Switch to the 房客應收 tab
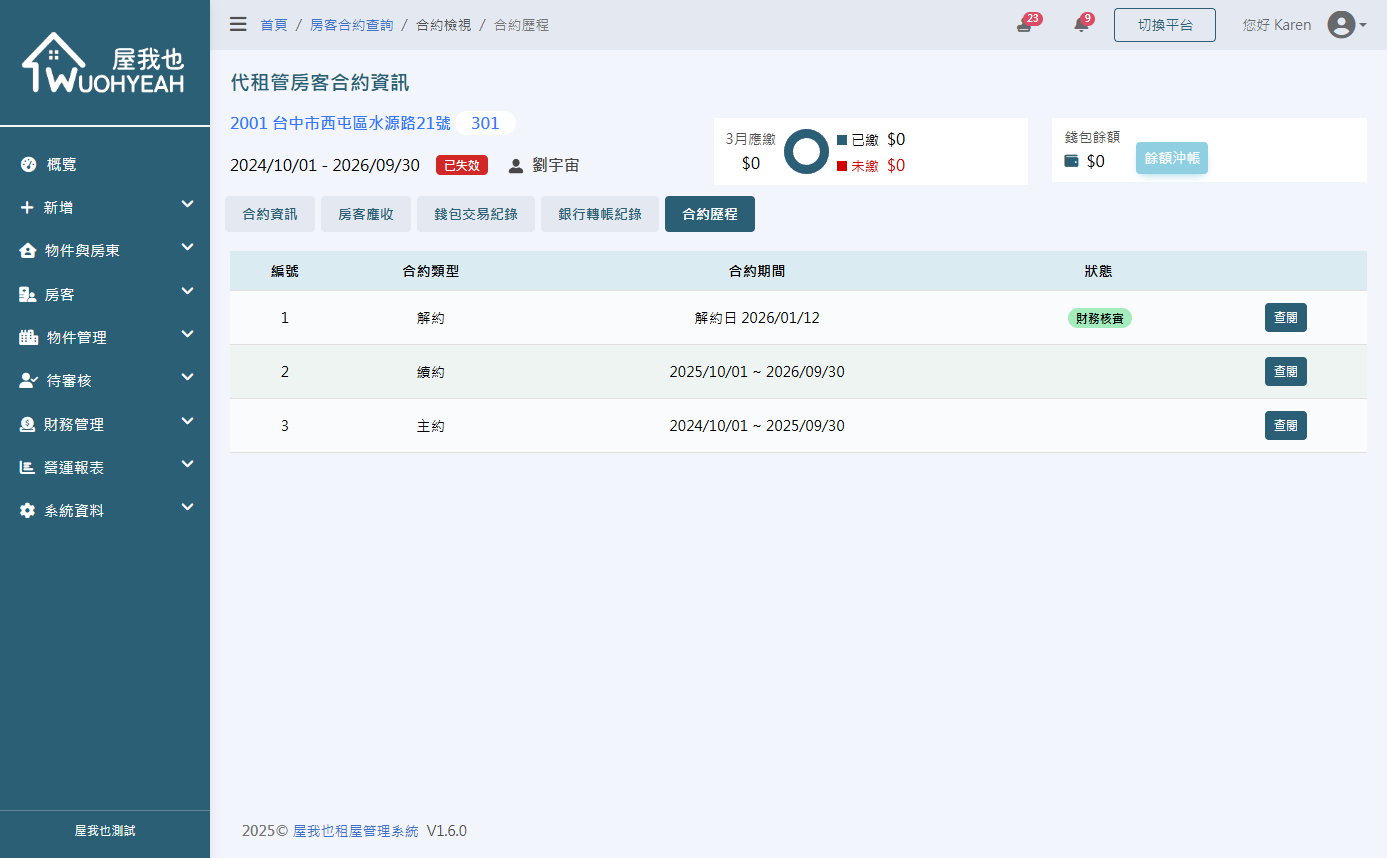Viewport: 1387px width, 858px height. [x=365, y=213]
